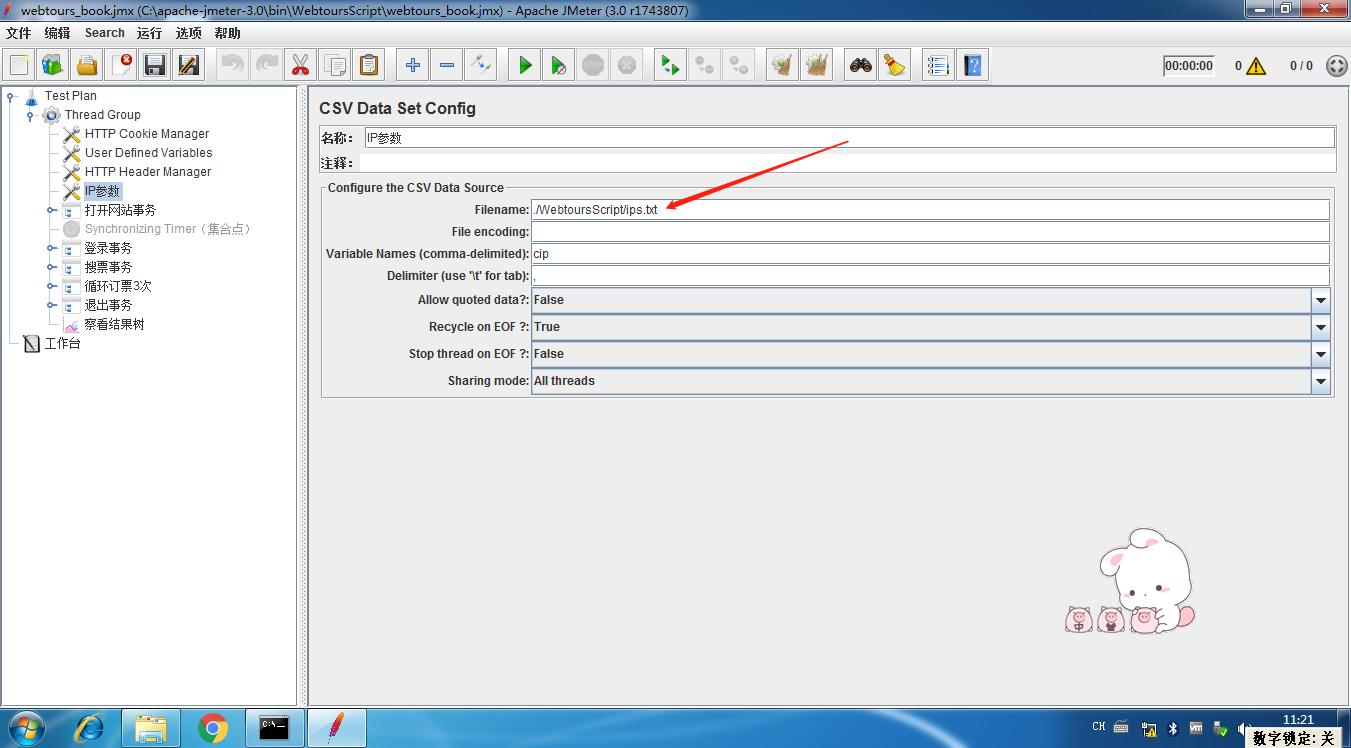Click the Clear icon with single broom
The height and width of the screenshot is (748, 1351).
[x=782, y=66]
